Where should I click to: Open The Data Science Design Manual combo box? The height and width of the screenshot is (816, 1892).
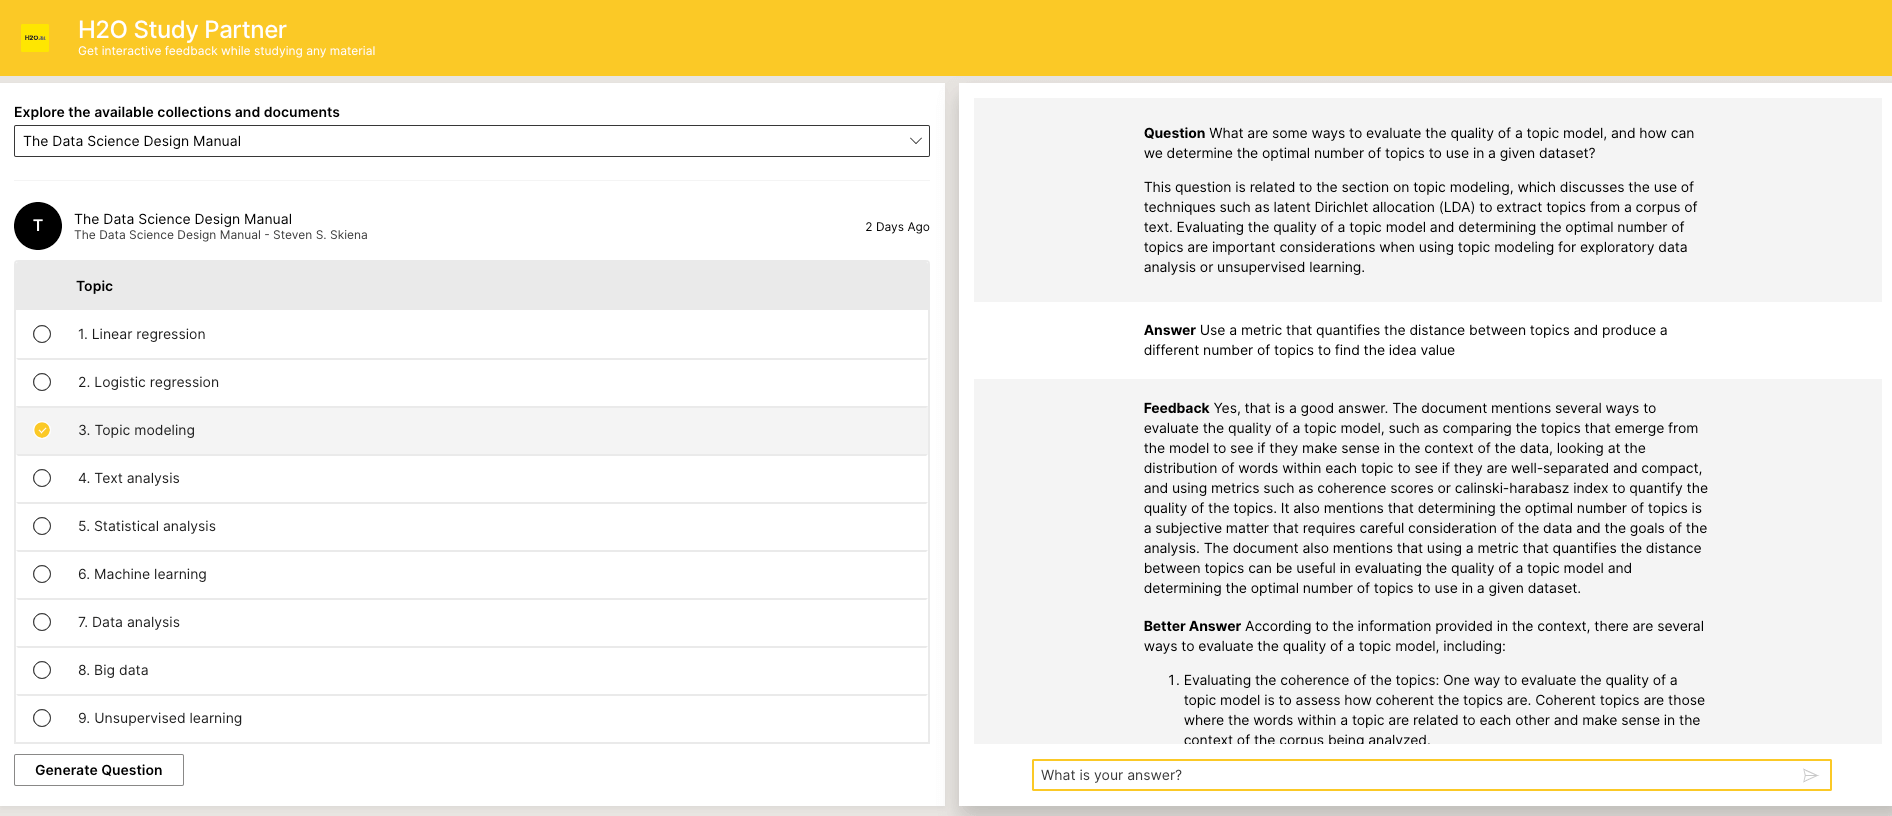tap(471, 141)
